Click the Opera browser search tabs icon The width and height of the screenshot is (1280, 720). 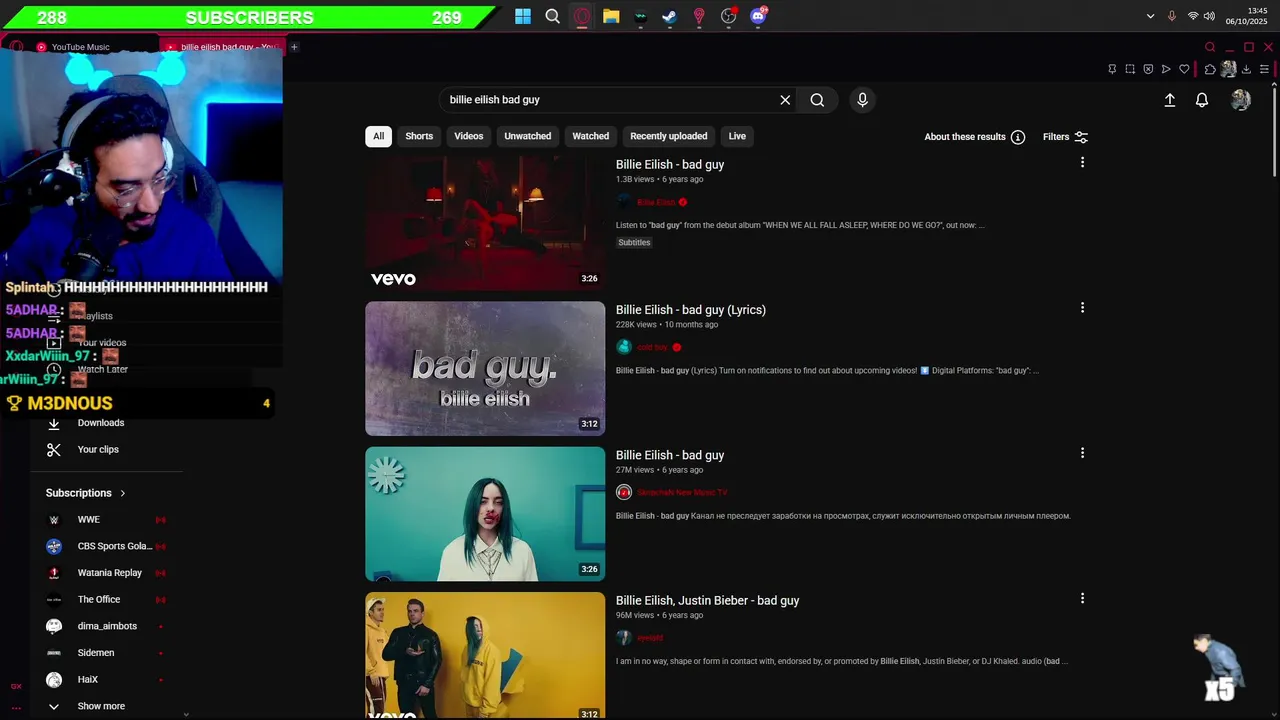[x=1210, y=47]
